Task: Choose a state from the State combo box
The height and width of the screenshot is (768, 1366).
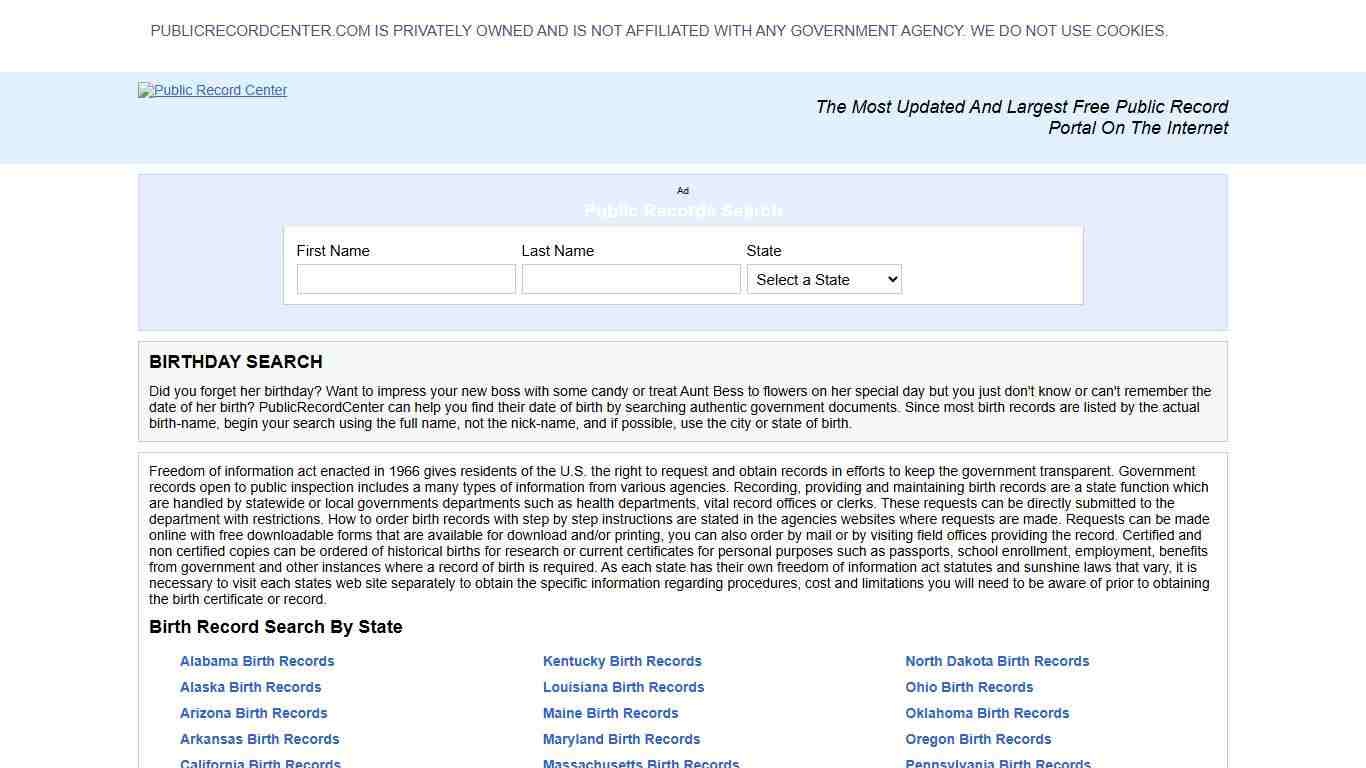Action: [x=823, y=279]
